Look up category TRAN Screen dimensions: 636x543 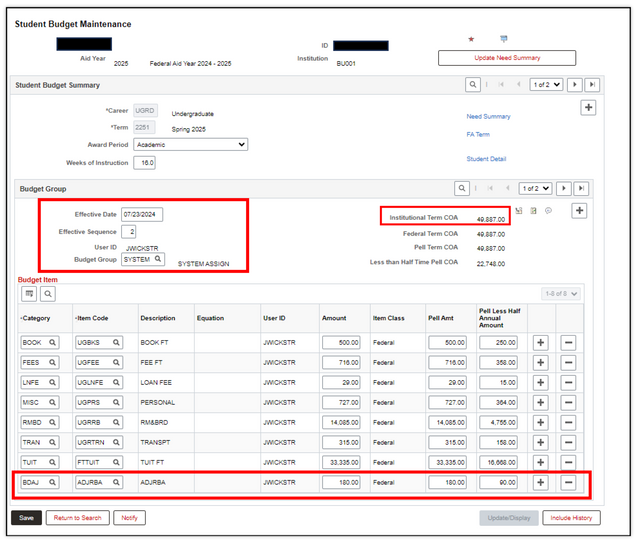pos(52,442)
